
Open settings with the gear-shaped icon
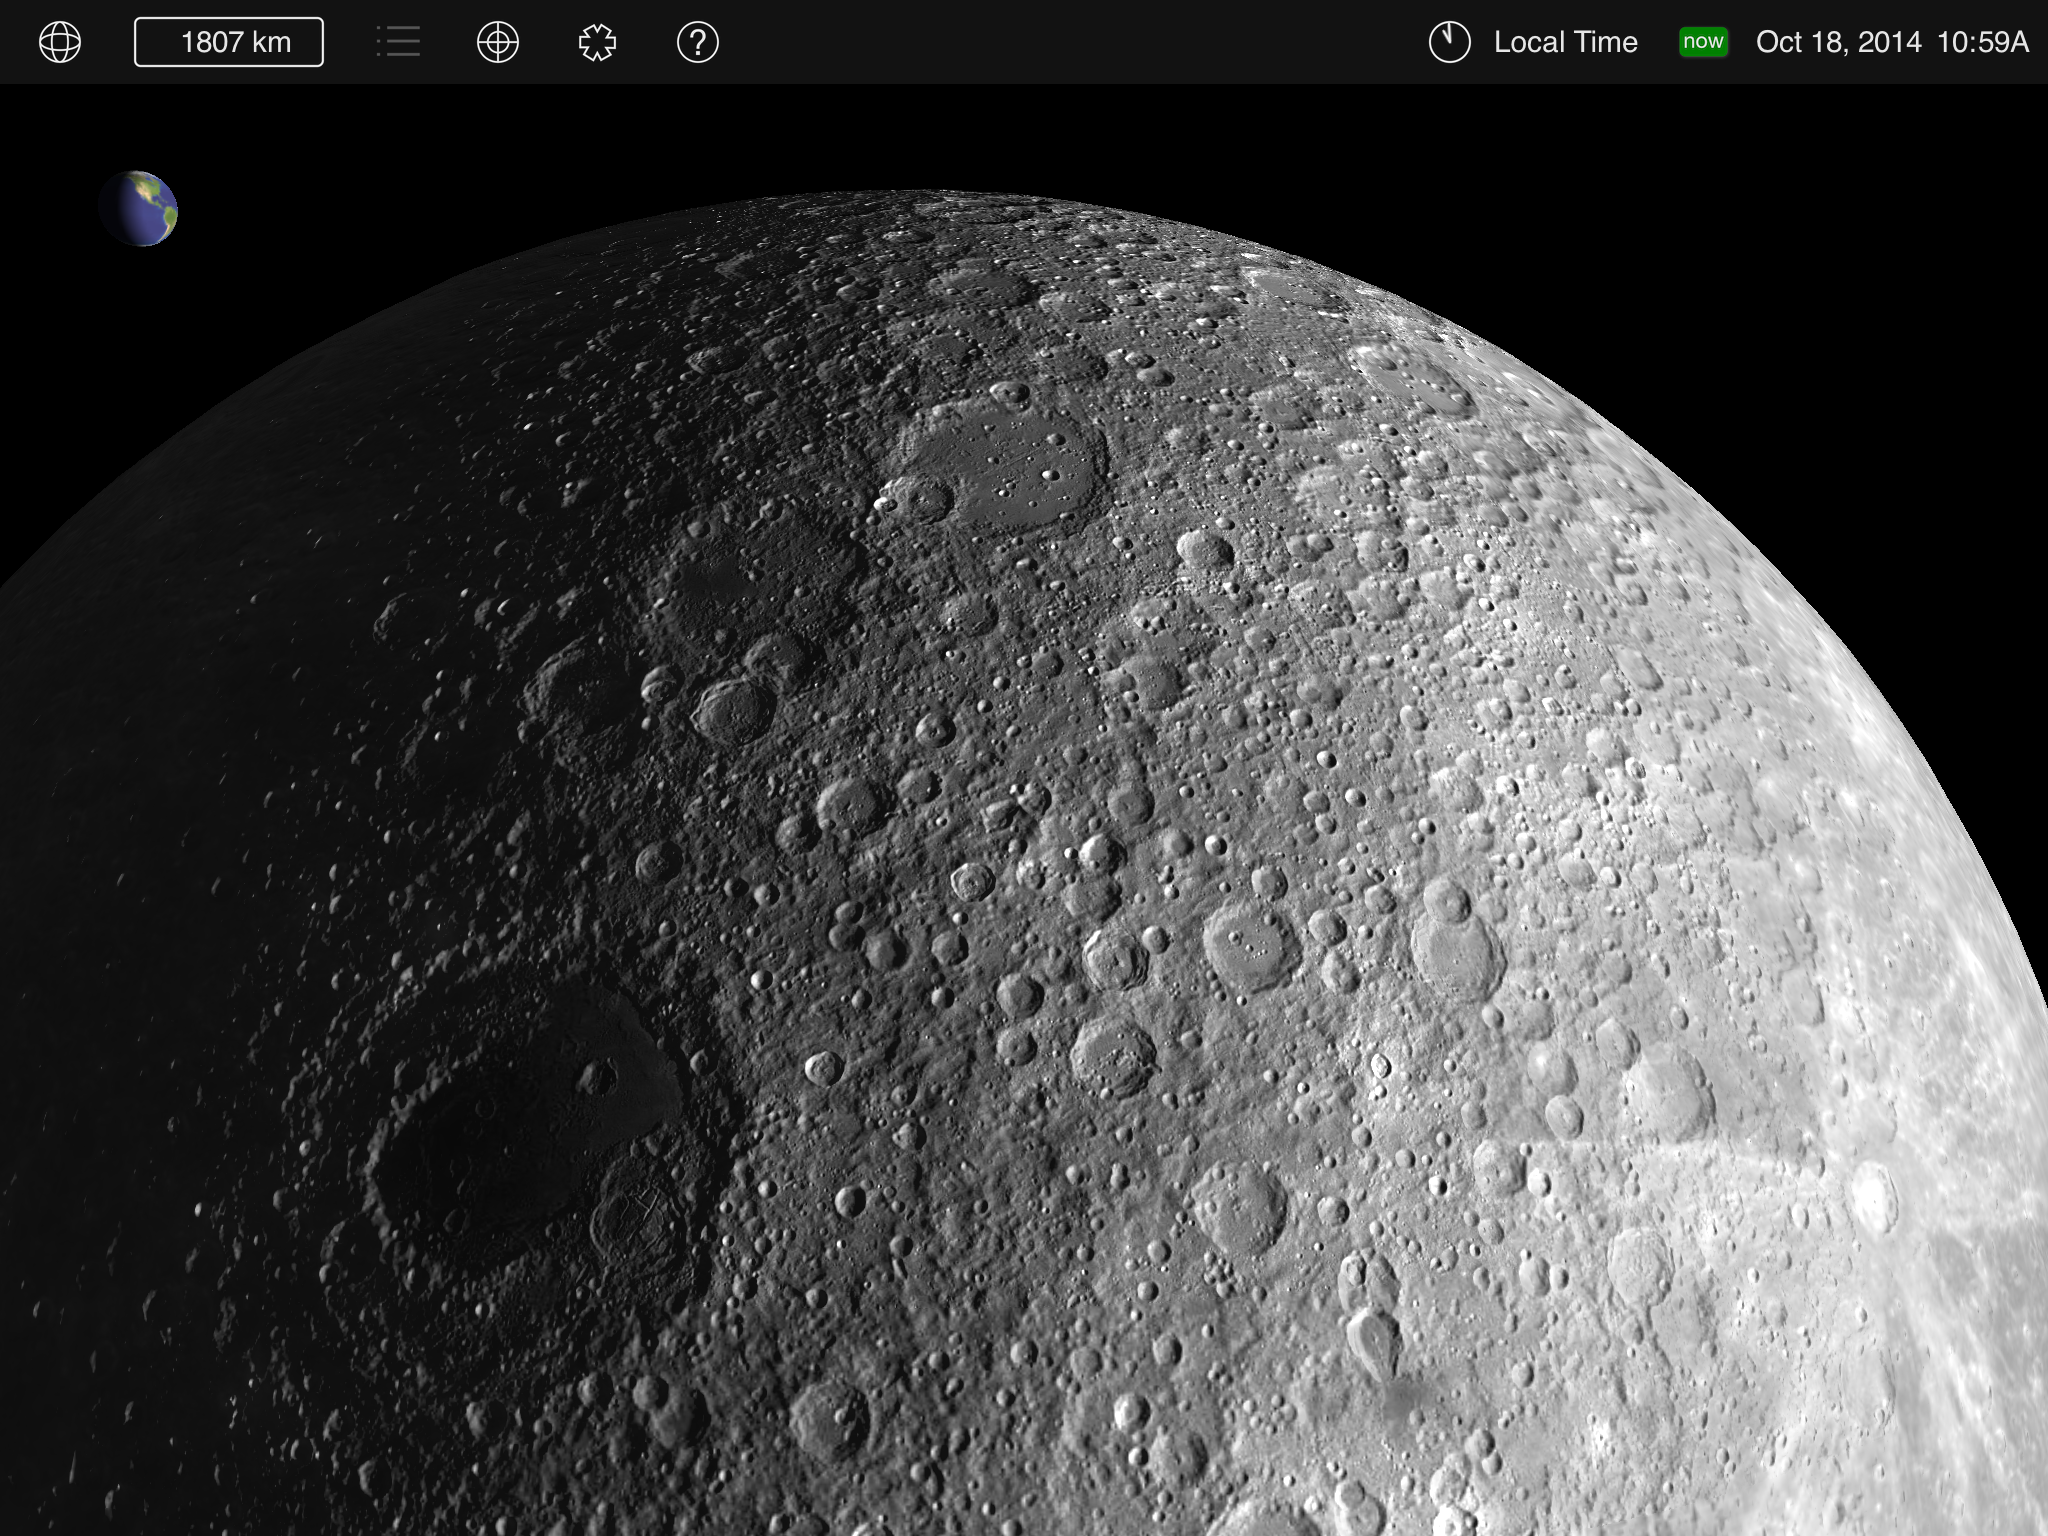pos(597,42)
